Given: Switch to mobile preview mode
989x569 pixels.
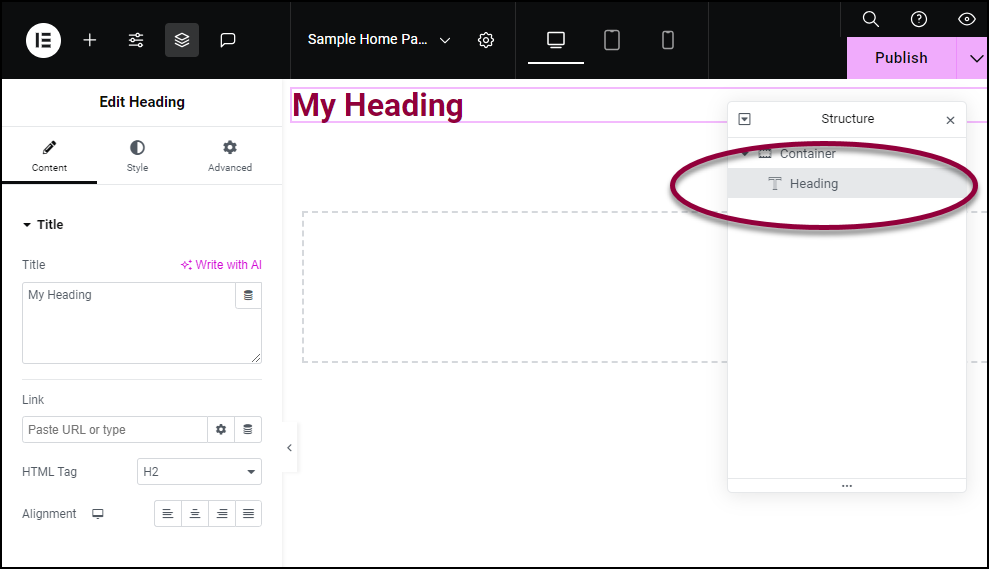Looking at the screenshot, I should coord(667,40).
